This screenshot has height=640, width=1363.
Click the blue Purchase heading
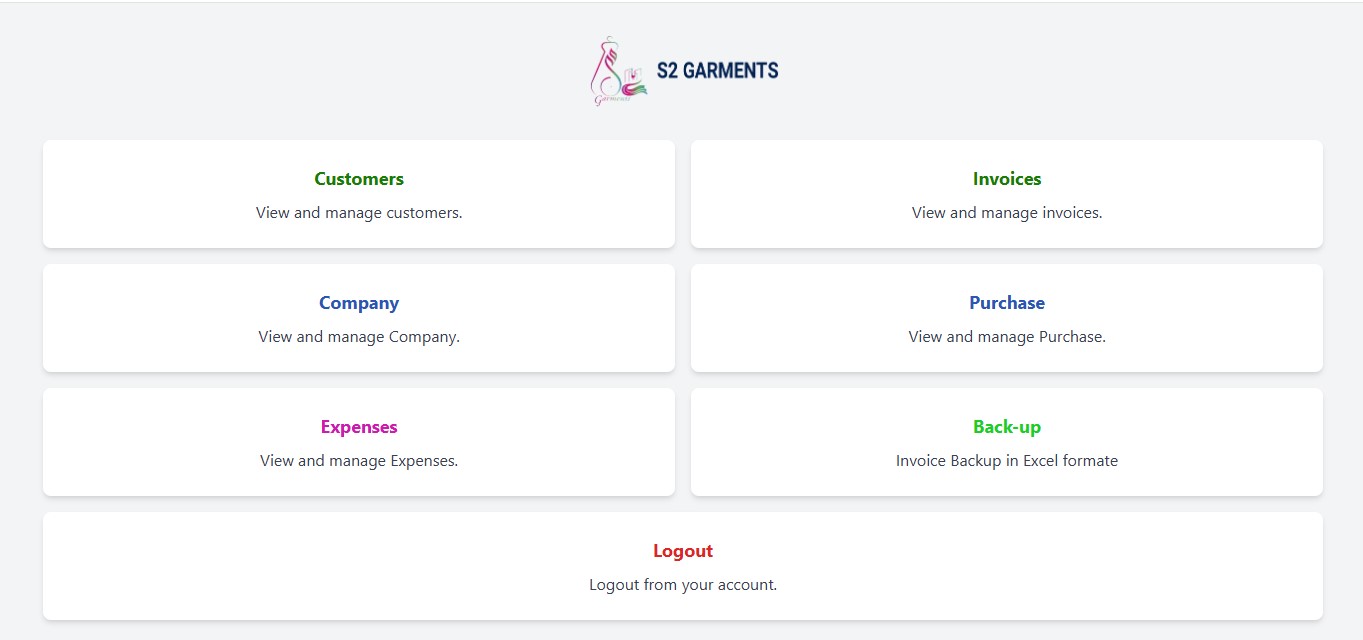(1006, 303)
